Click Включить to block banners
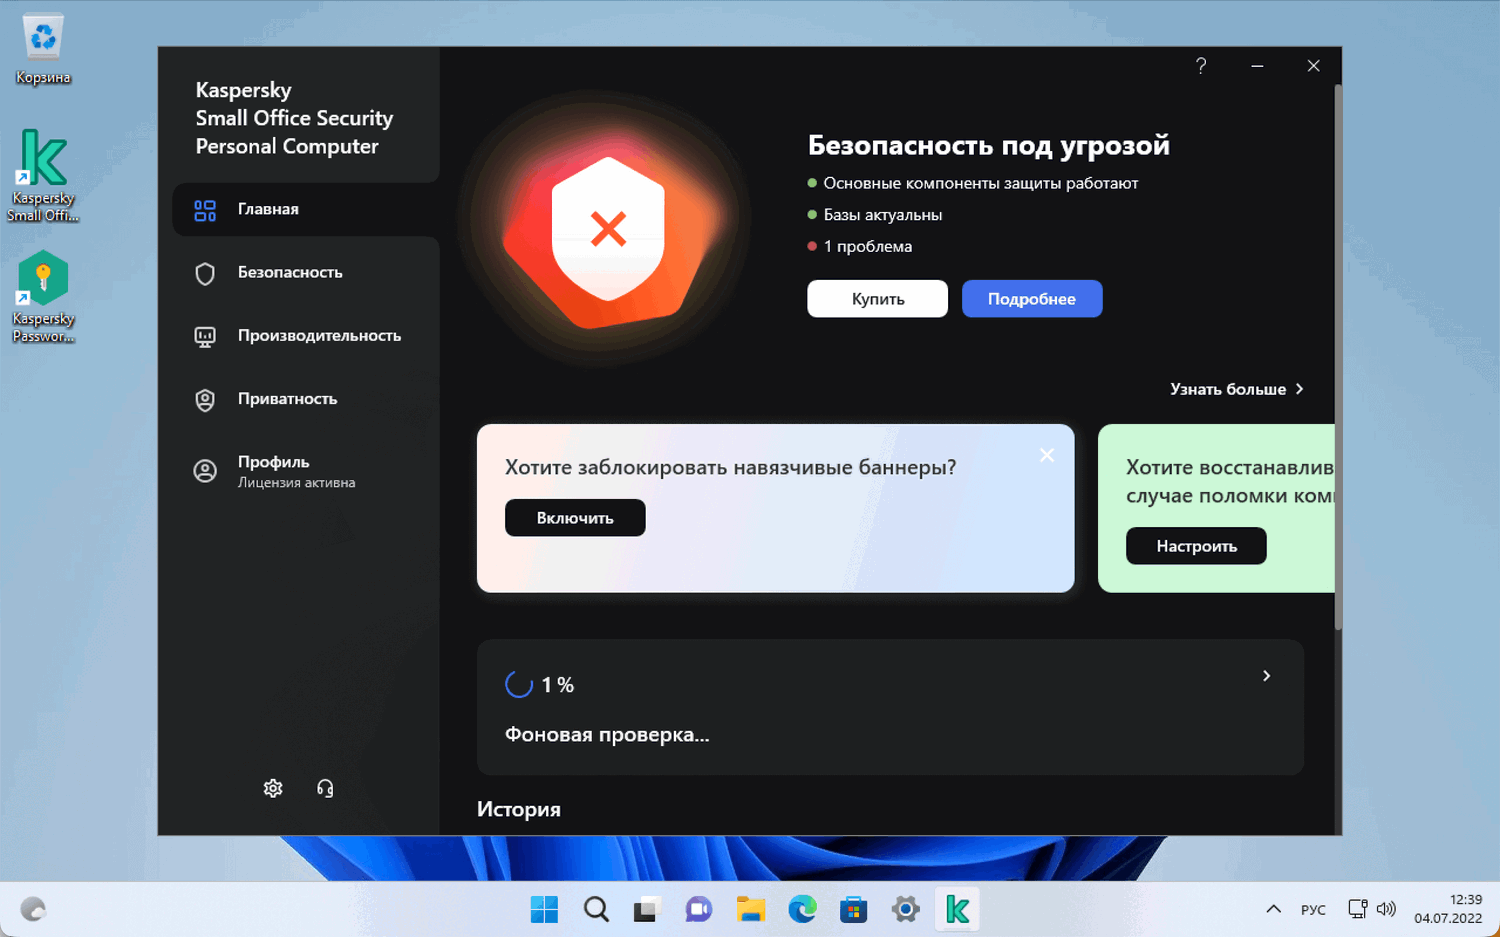 click(x=575, y=518)
